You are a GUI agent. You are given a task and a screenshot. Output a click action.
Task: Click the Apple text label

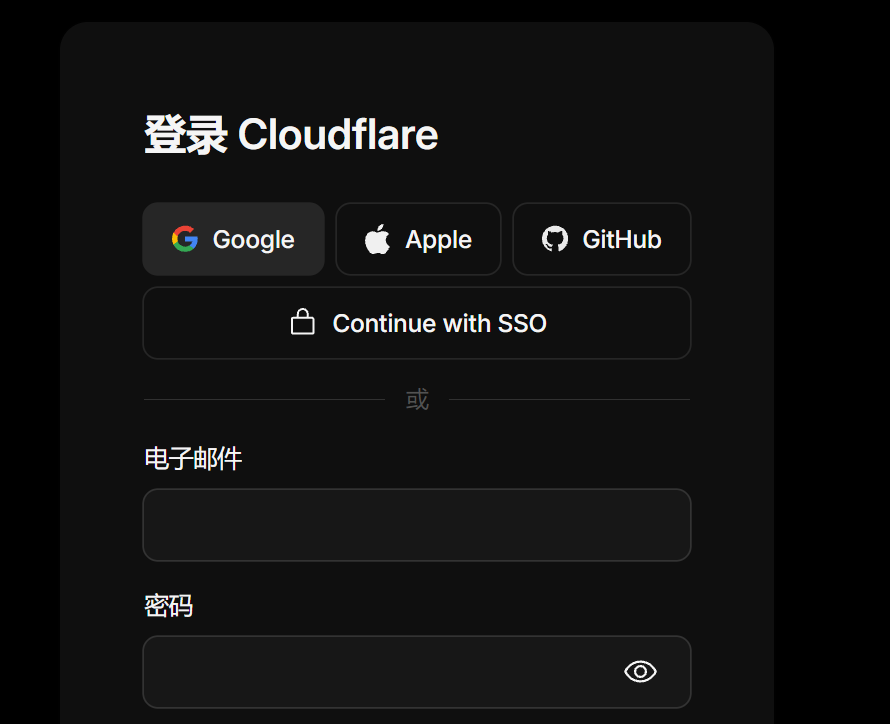(439, 240)
